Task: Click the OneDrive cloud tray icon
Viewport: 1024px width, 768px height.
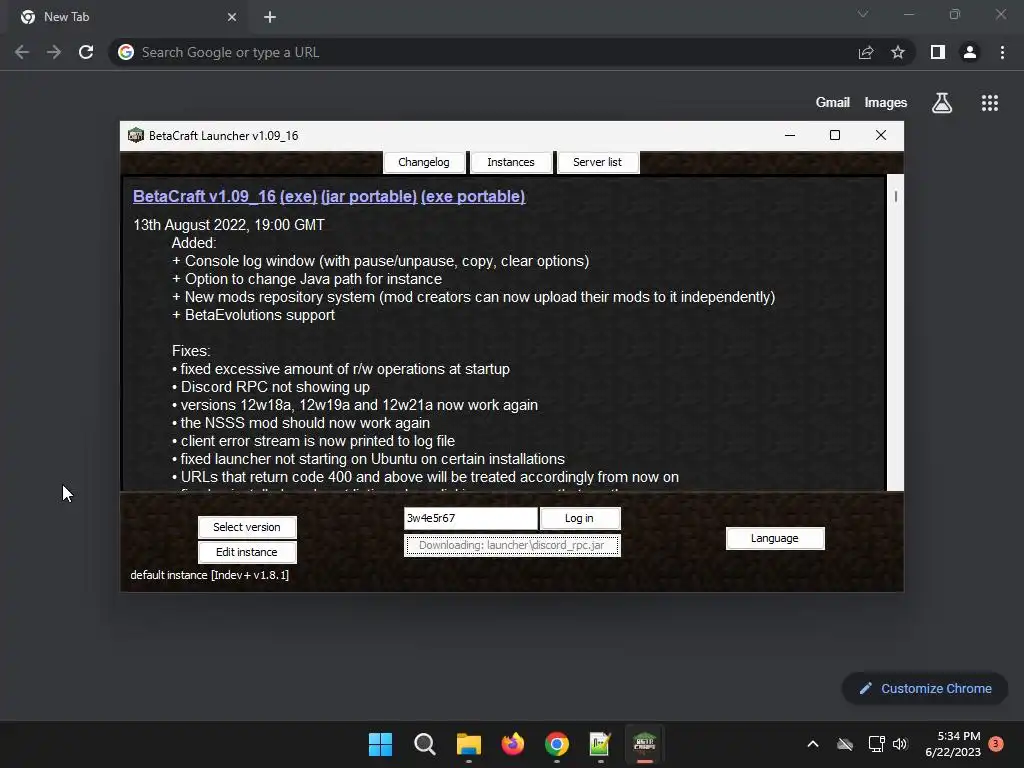Action: pos(845,744)
